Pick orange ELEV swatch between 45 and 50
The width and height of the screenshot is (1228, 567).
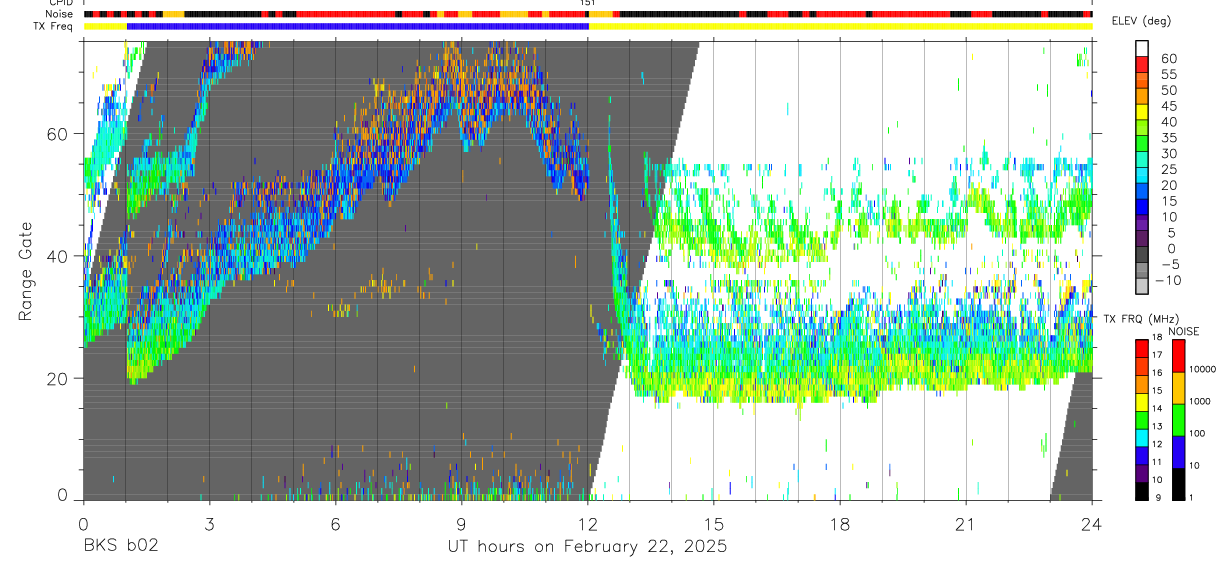(x=1142, y=98)
